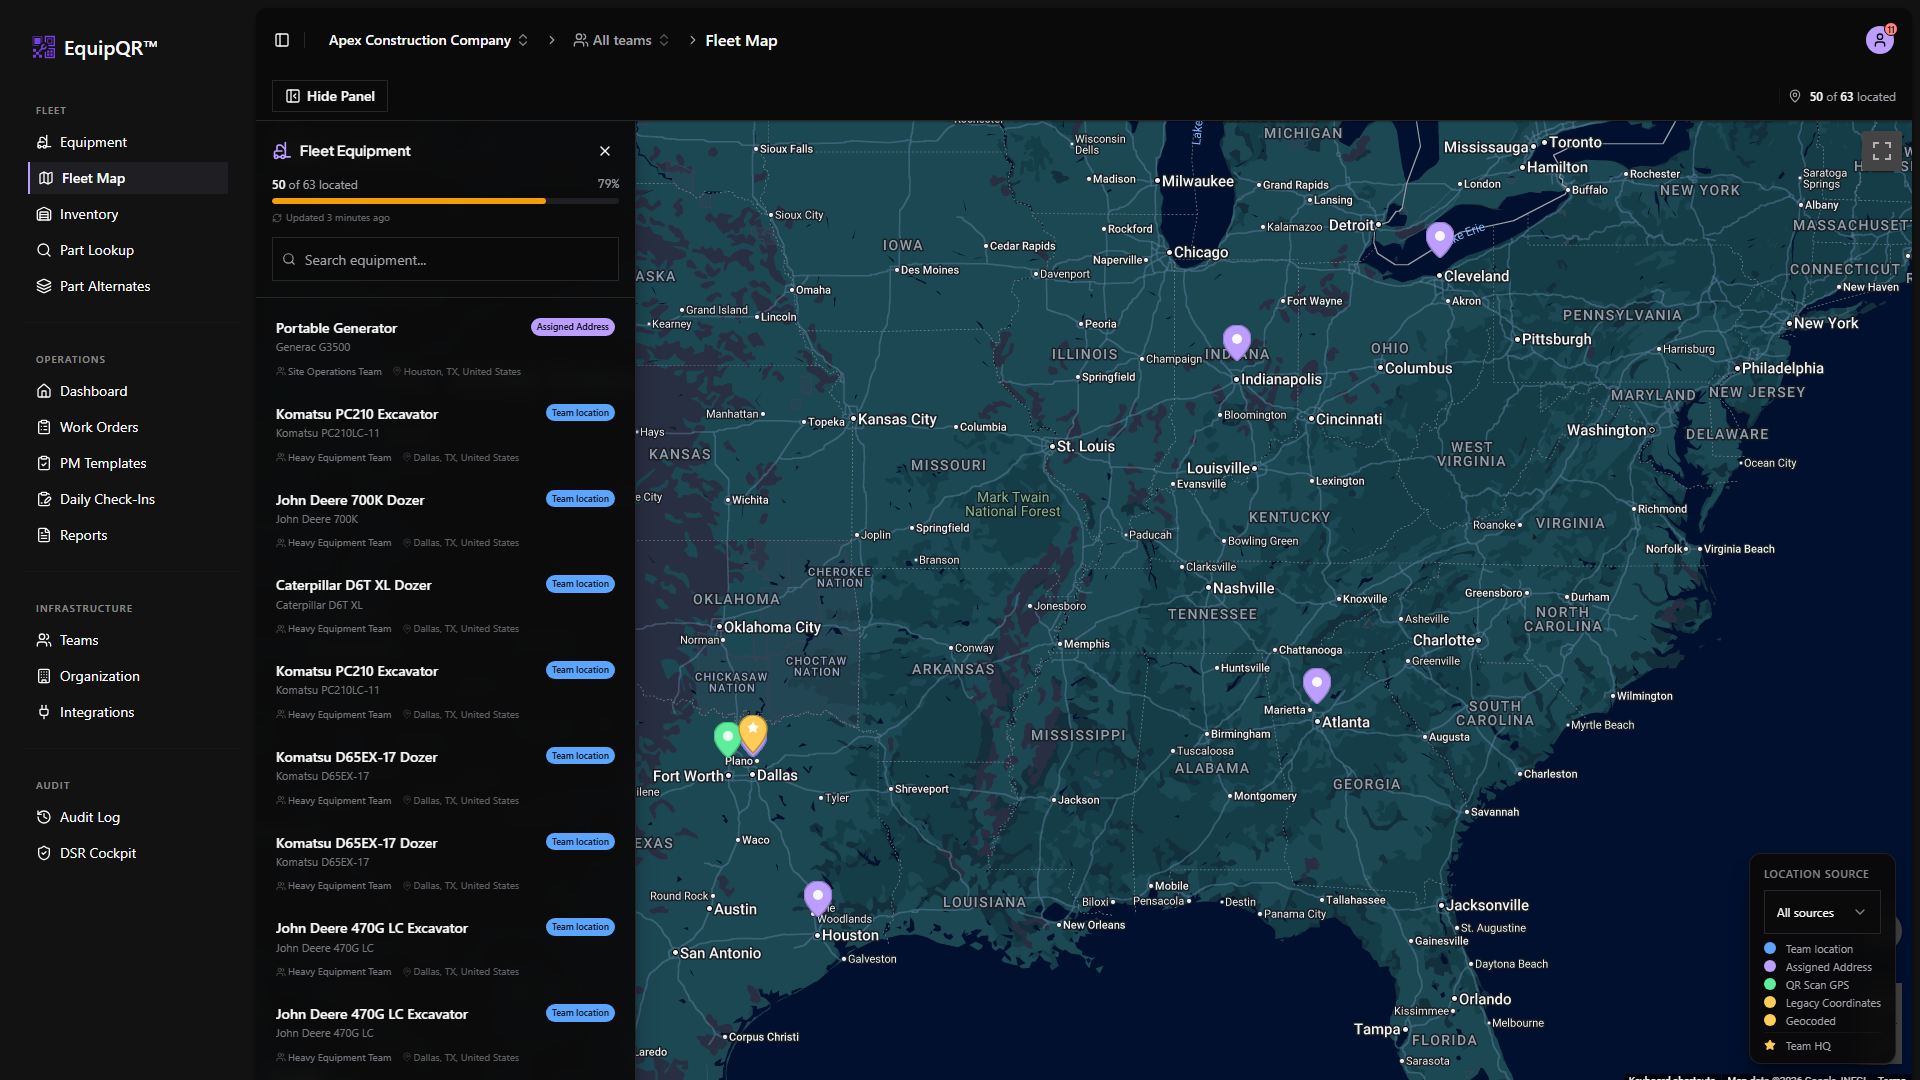Viewport: 1920px width, 1080px height.
Task: Click 'John Deere 700K' model text
Action: 316,519
